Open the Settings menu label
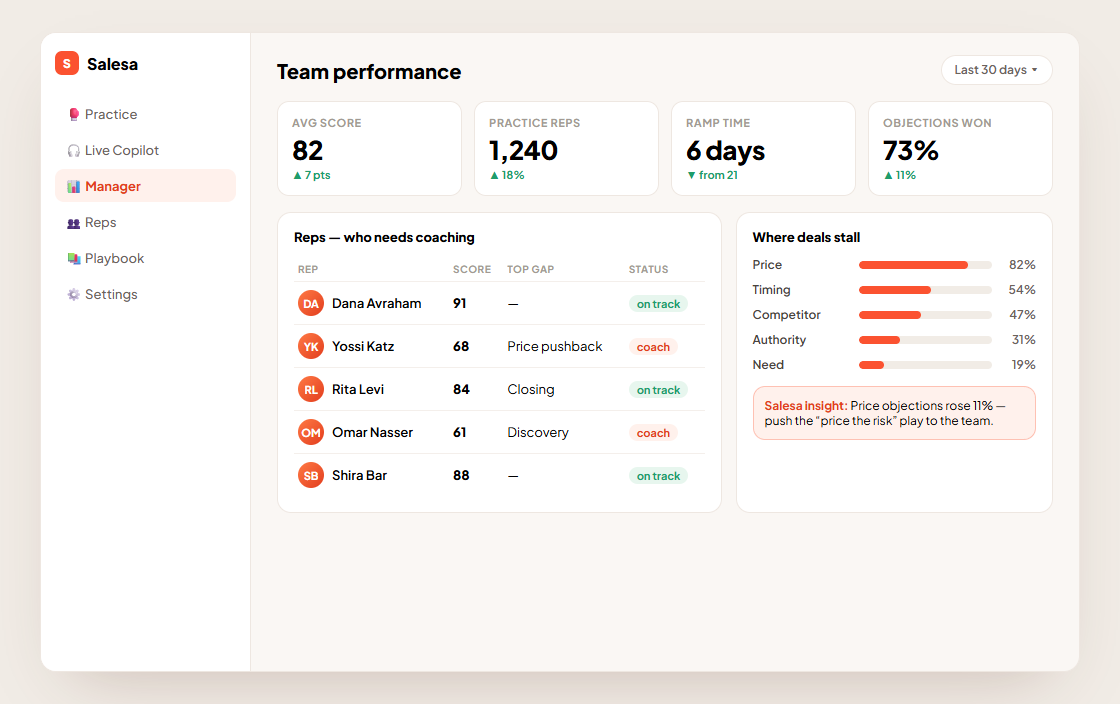 (111, 294)
